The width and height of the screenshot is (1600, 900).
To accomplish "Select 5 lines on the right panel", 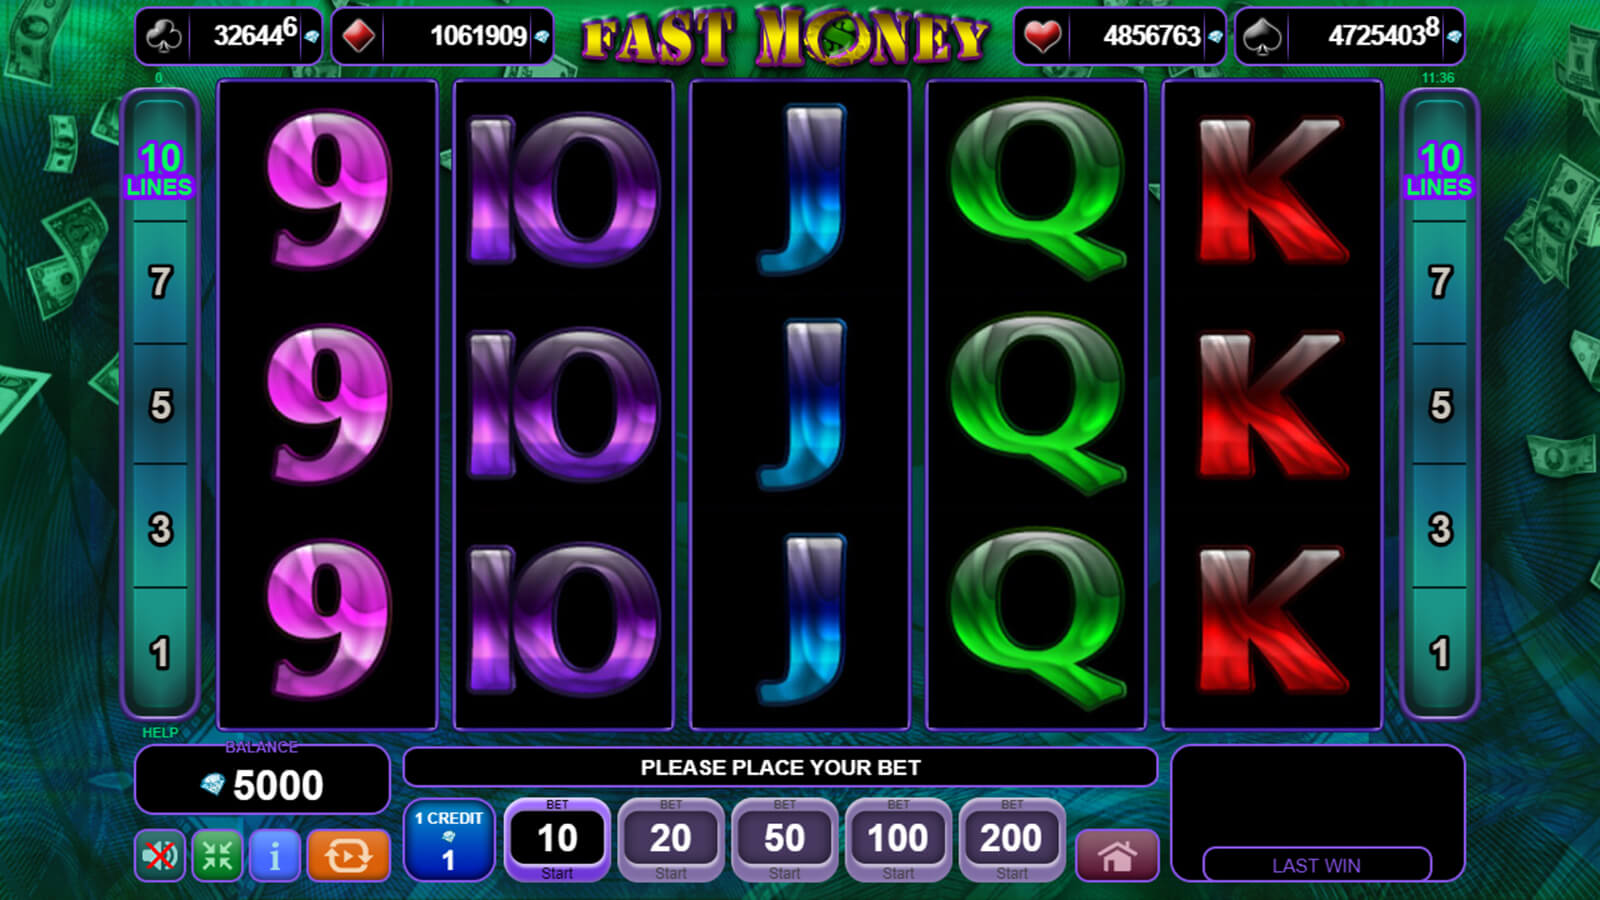I will 1440,405.
